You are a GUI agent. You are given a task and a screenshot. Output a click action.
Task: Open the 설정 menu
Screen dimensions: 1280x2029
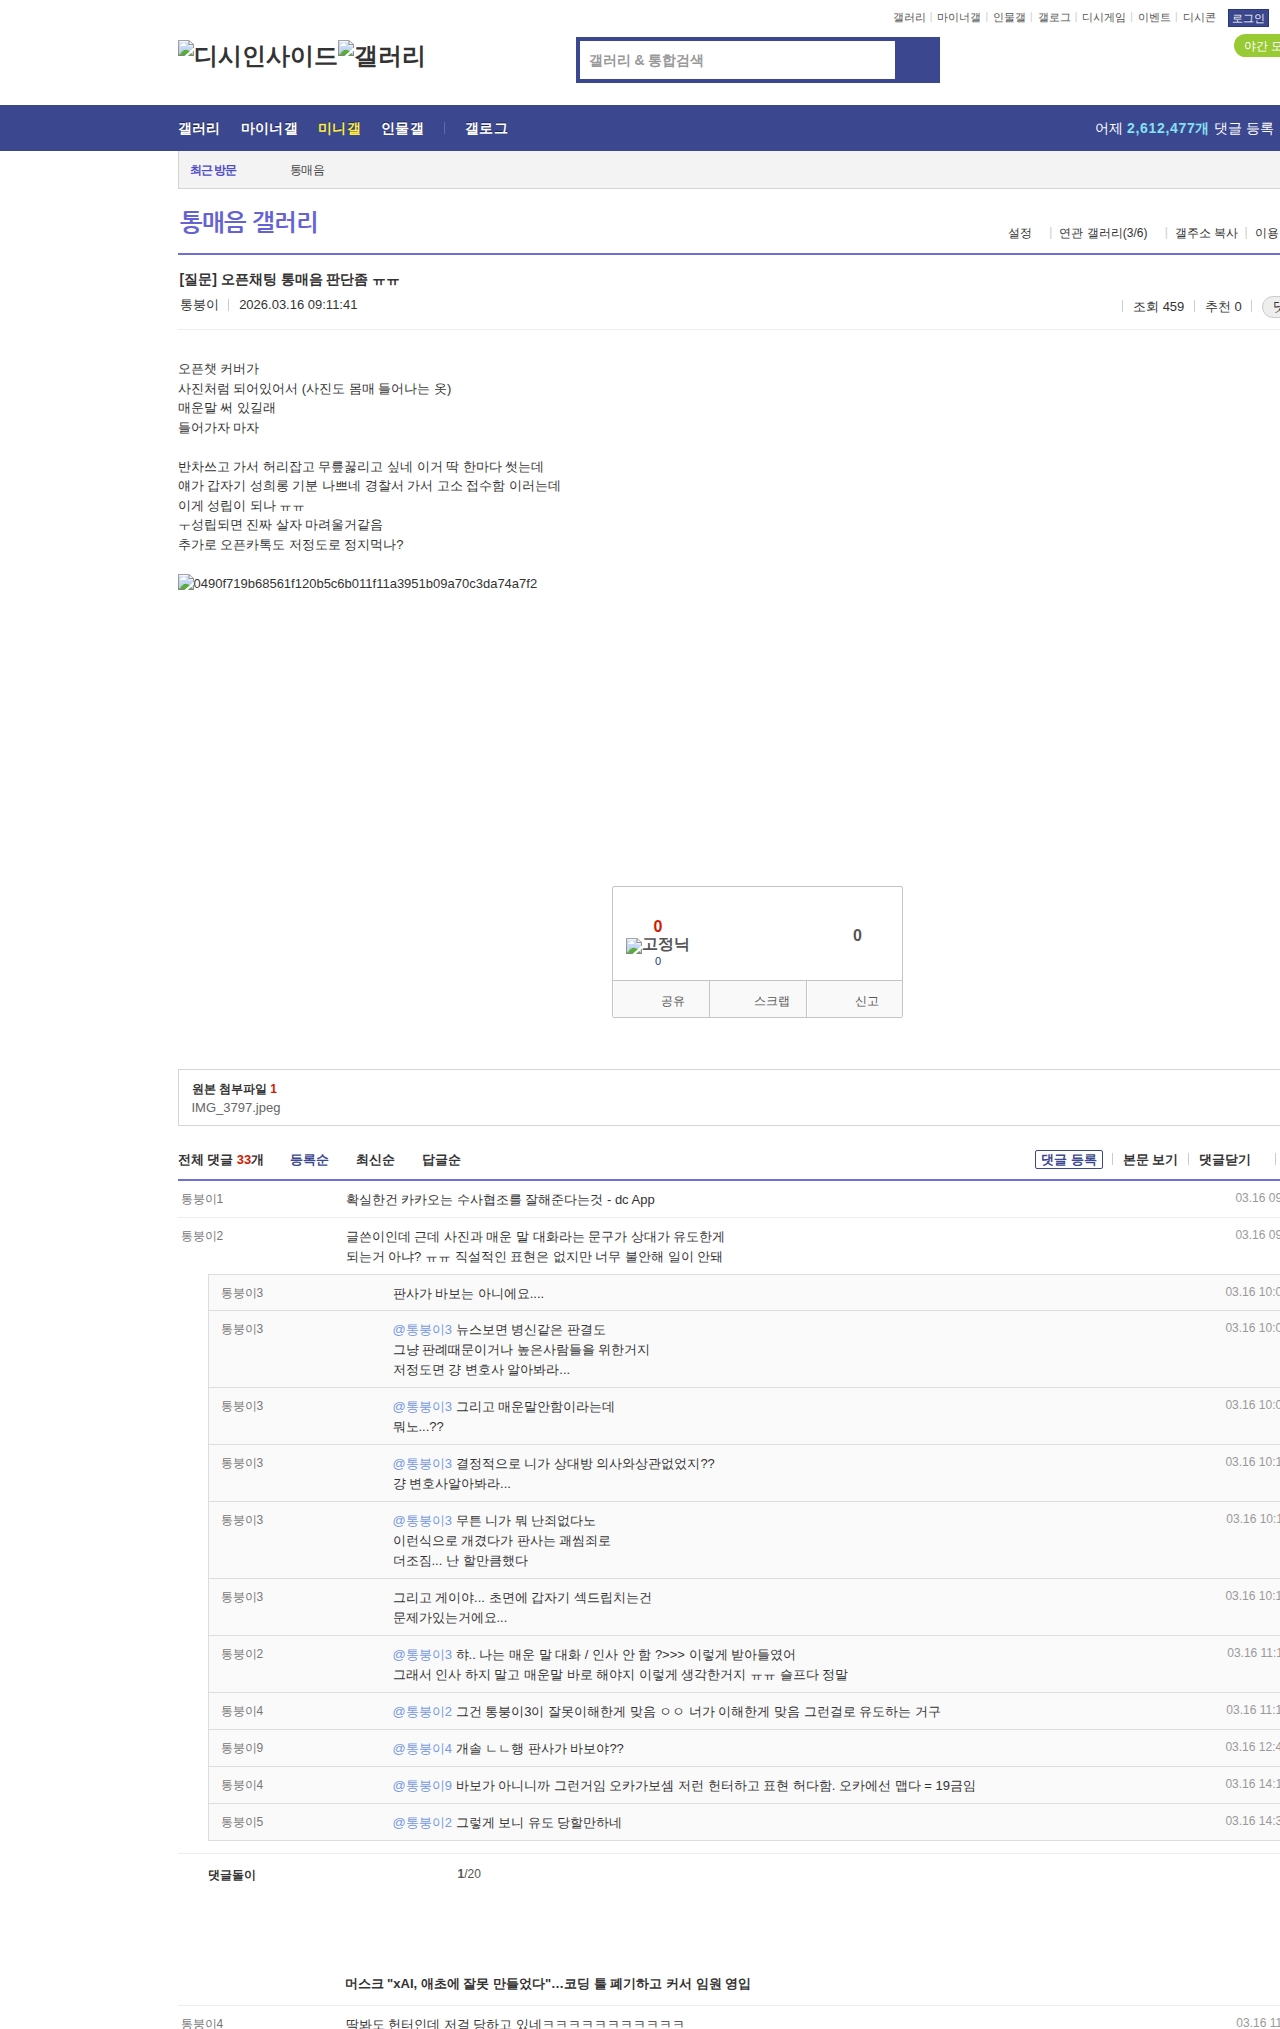1020,234
